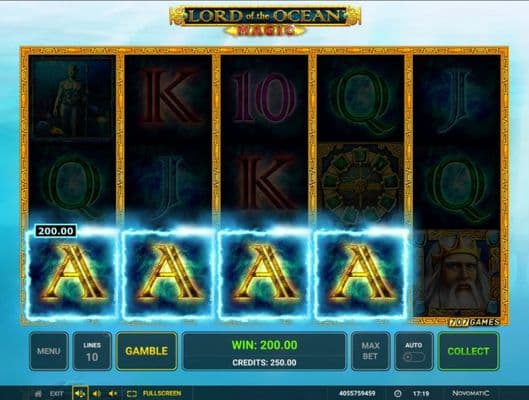Click the Exit text in bottom bar
This screenshot has width=529, height=400.
tap(56, 394)
